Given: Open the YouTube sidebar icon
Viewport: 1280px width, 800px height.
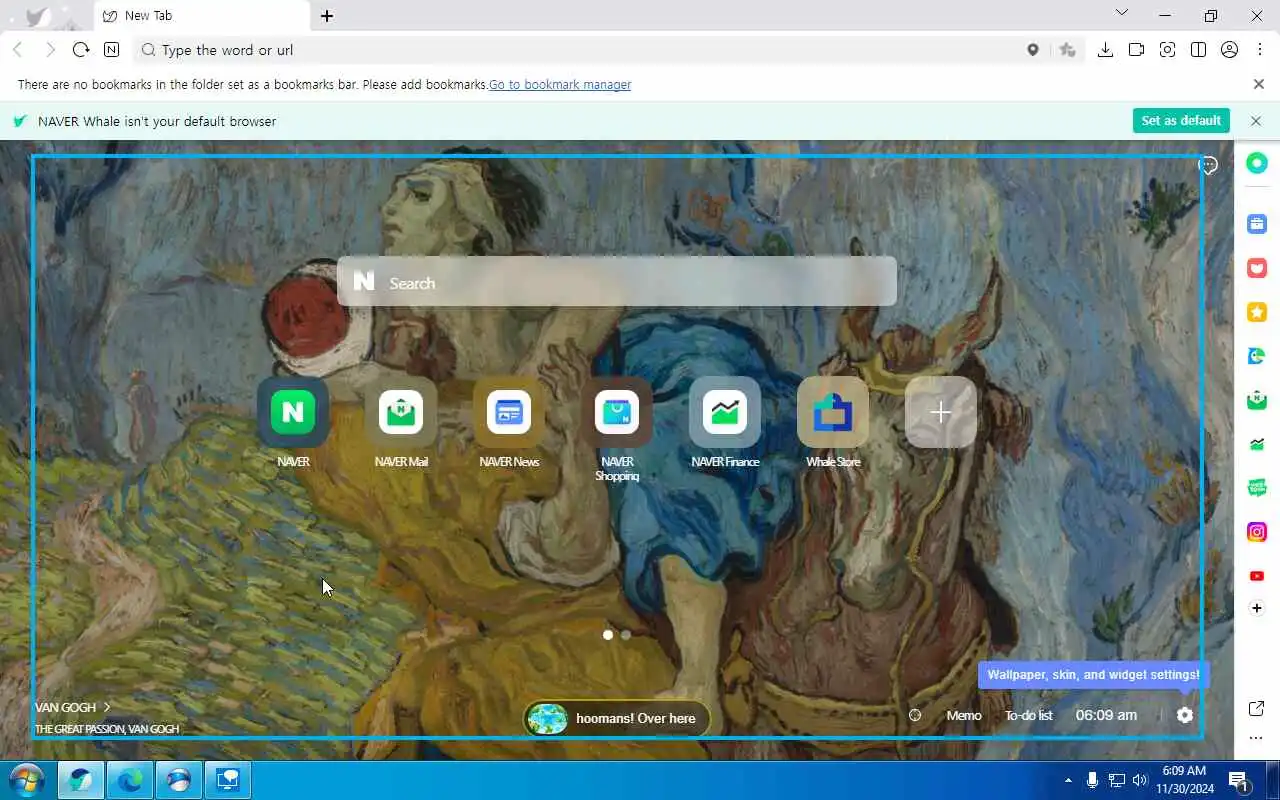Looking at the screenshot, I should 1257,576.
